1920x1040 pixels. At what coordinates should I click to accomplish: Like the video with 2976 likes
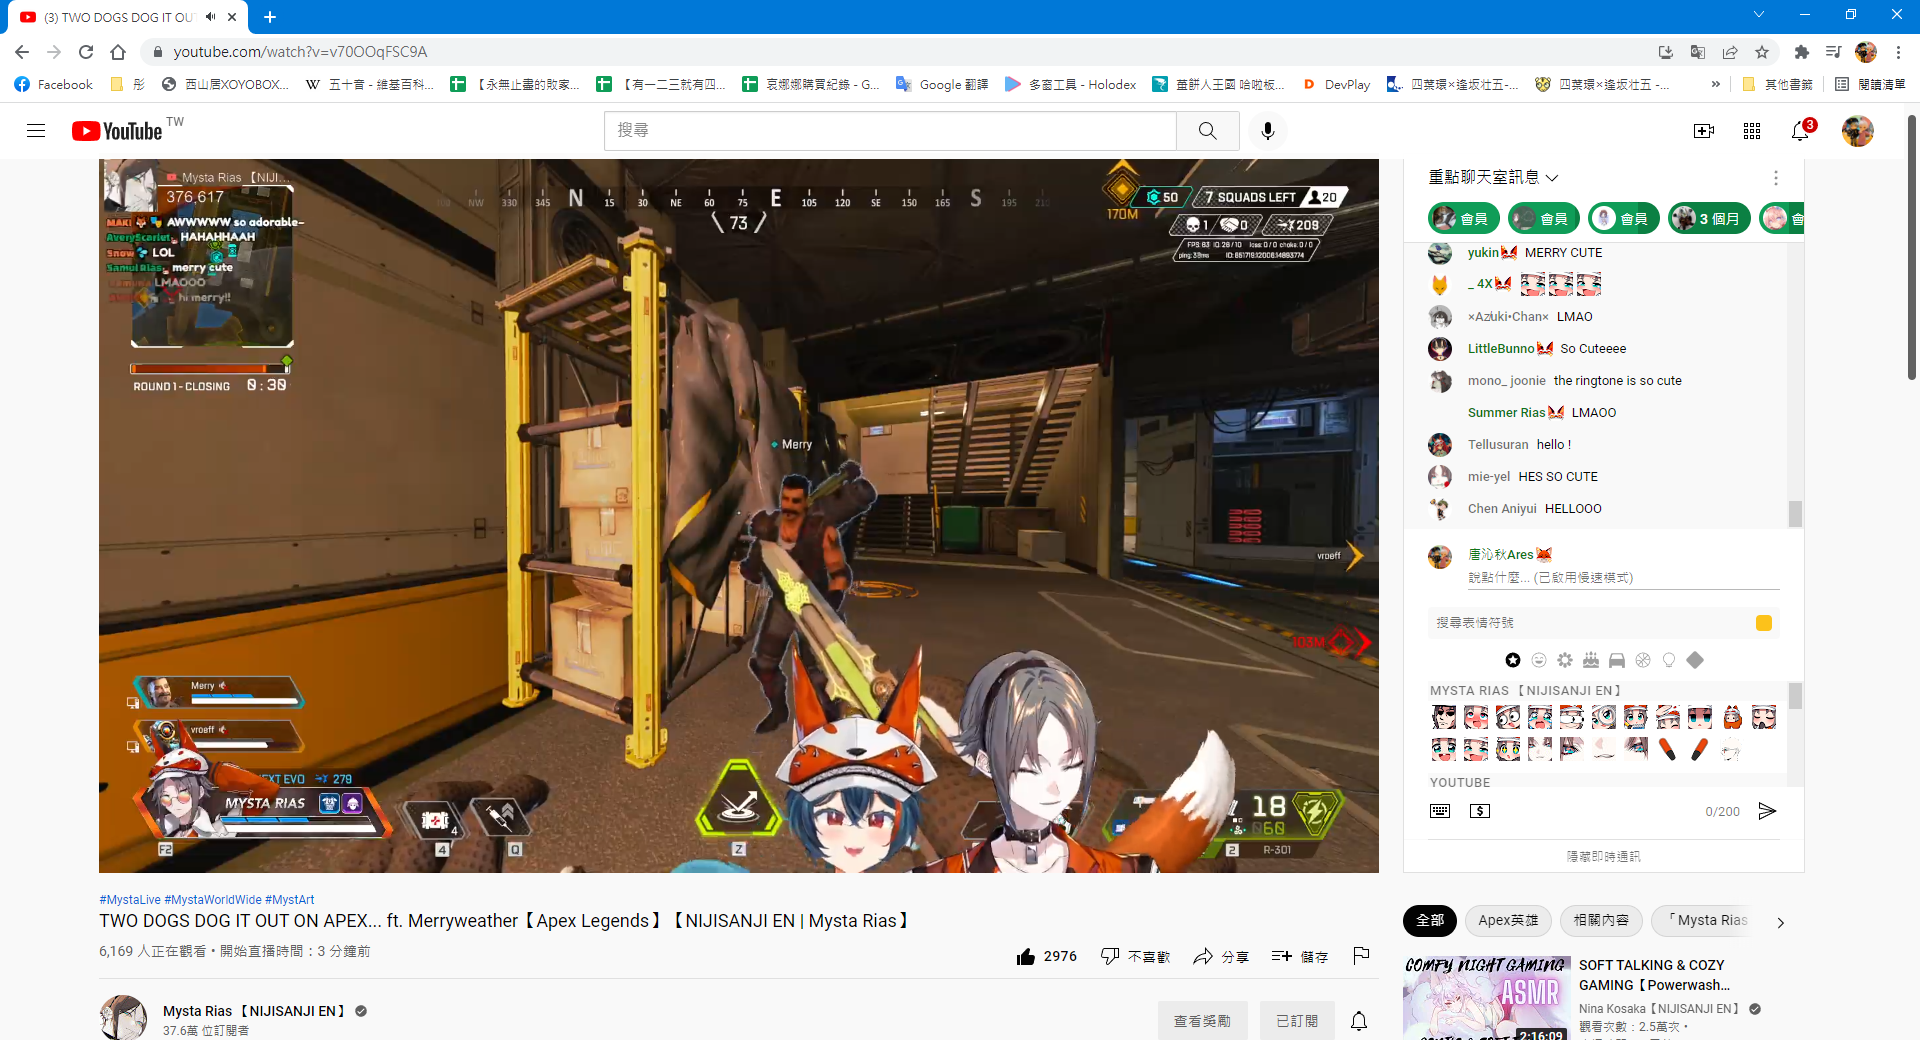1046,956
